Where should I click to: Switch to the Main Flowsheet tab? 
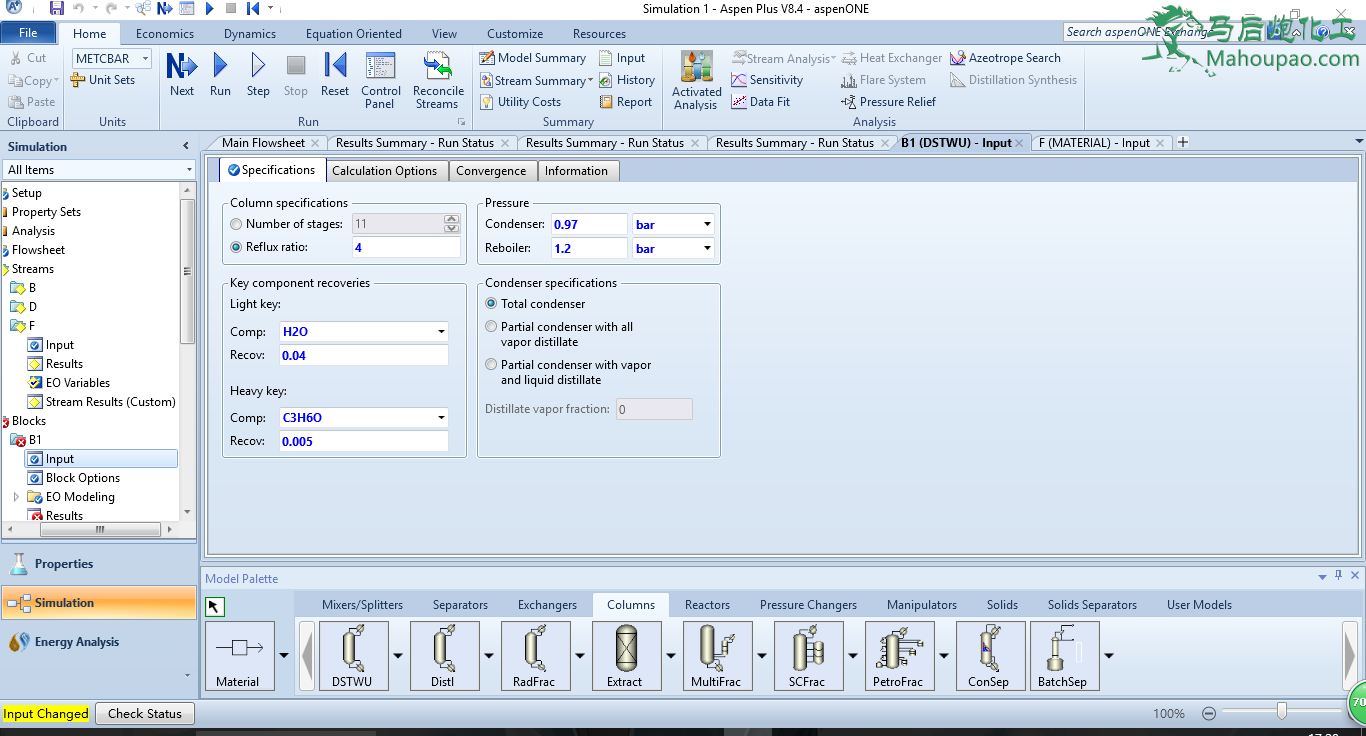click(263, 143)
